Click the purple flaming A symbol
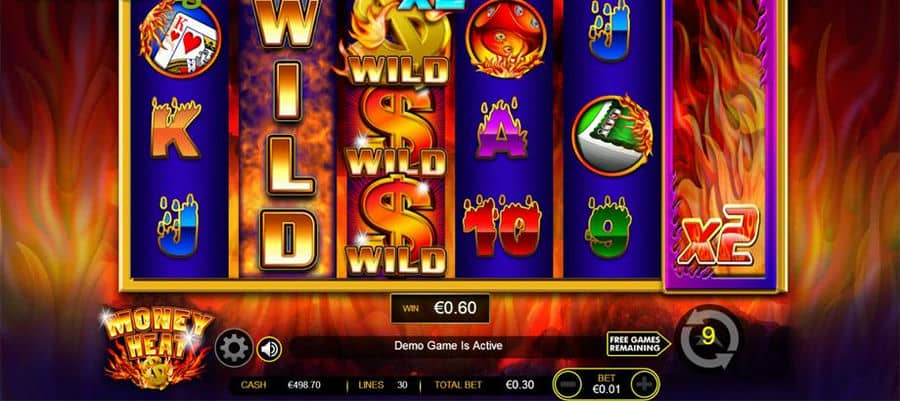The image size is (900, 401). [x=501, y=129]
